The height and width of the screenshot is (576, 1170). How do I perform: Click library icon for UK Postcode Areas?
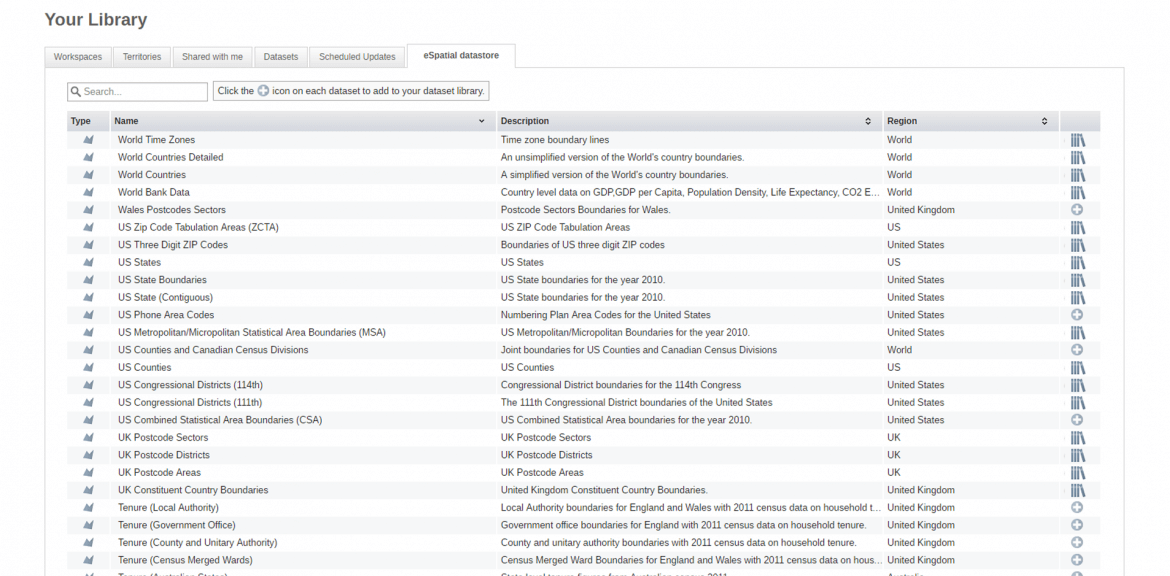pos(1077,473)
